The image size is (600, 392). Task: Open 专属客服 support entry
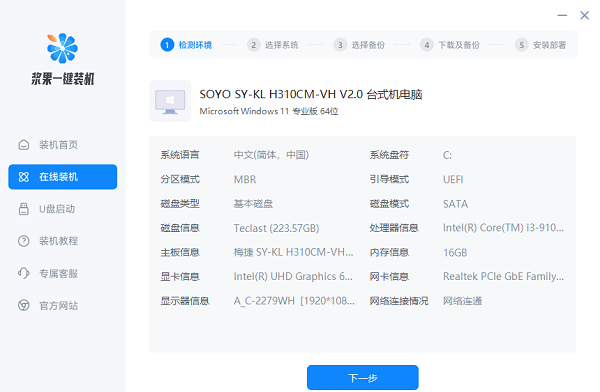coord(63,273)
